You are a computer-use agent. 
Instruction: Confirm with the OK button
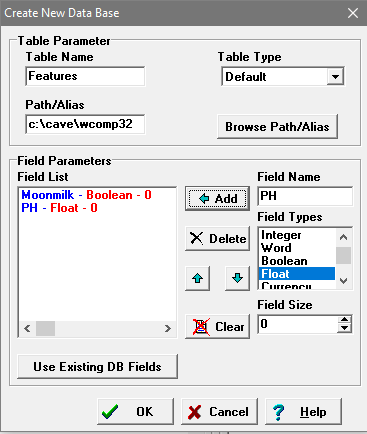pos(135,412)
